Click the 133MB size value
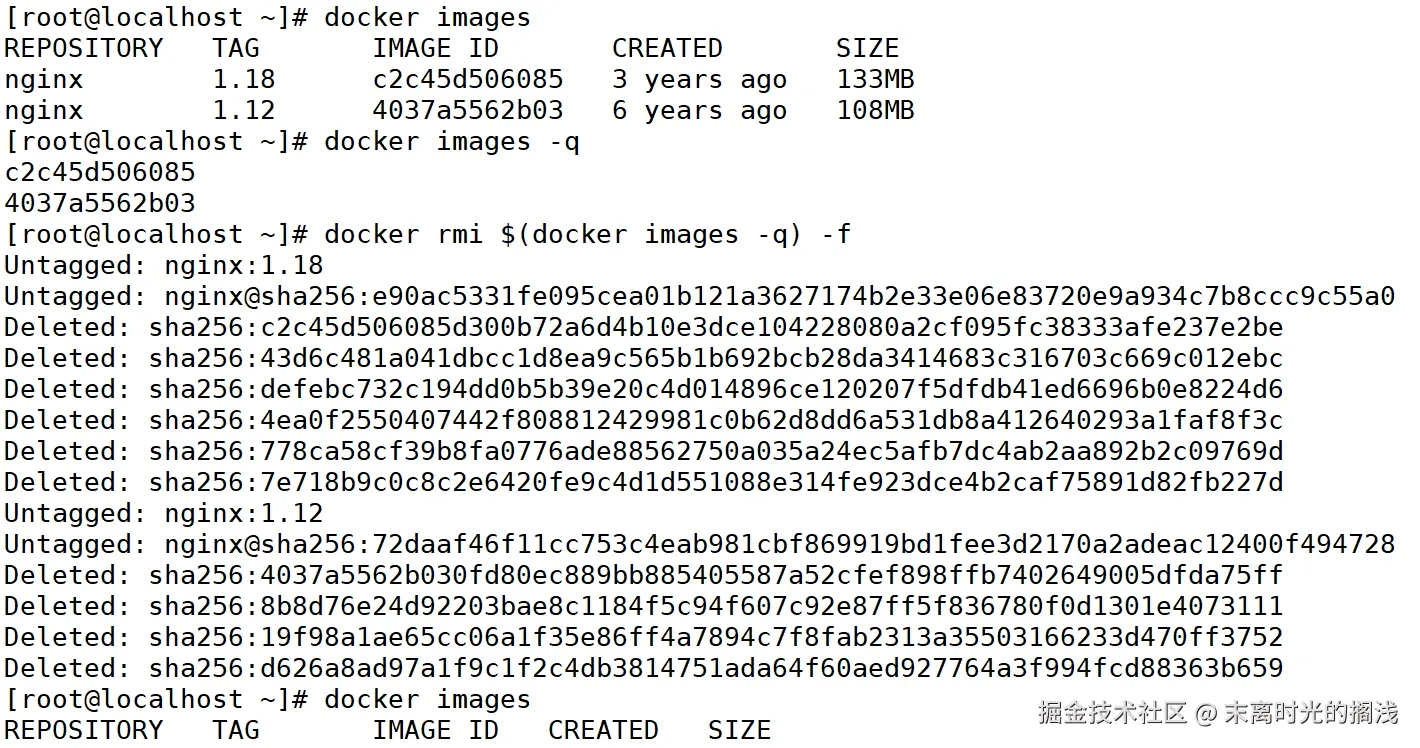1420x748 pixels. [875, 80]
